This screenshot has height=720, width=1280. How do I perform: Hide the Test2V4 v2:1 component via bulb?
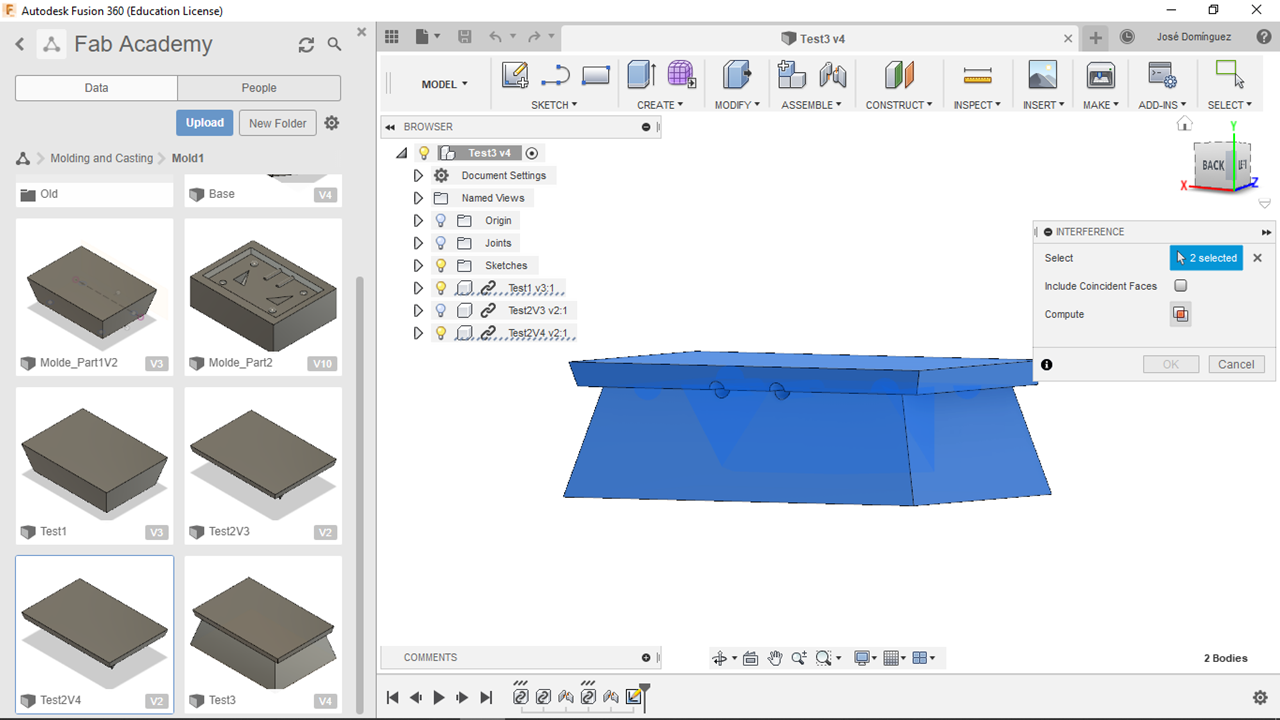coord(441,333)
